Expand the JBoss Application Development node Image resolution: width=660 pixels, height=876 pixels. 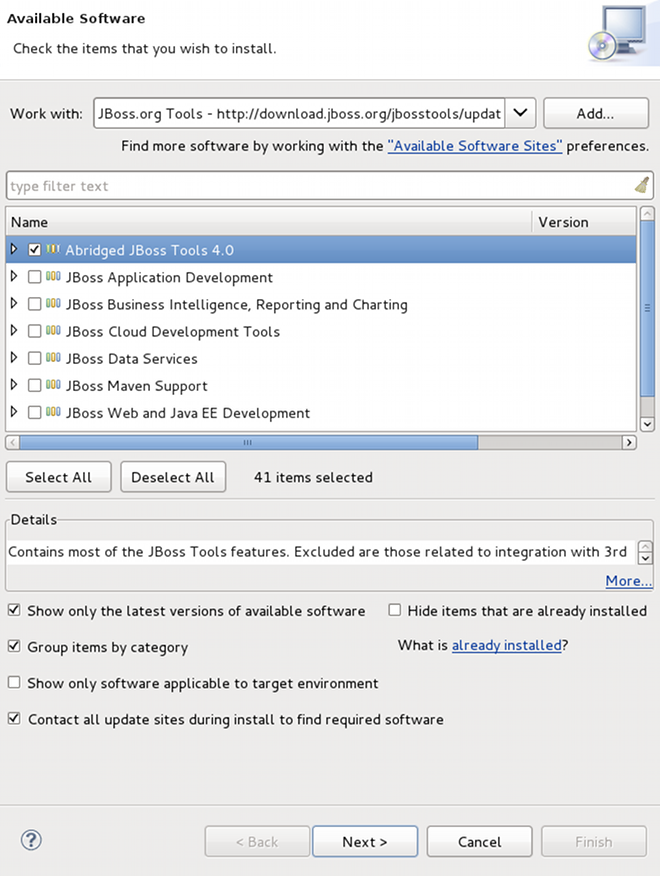tap(14, 276)
